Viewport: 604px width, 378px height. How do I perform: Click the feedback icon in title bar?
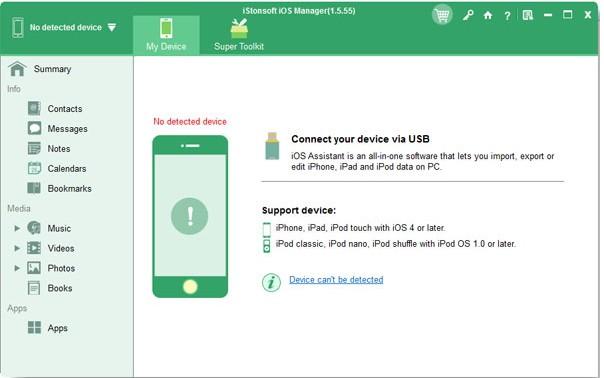[528, 15]
